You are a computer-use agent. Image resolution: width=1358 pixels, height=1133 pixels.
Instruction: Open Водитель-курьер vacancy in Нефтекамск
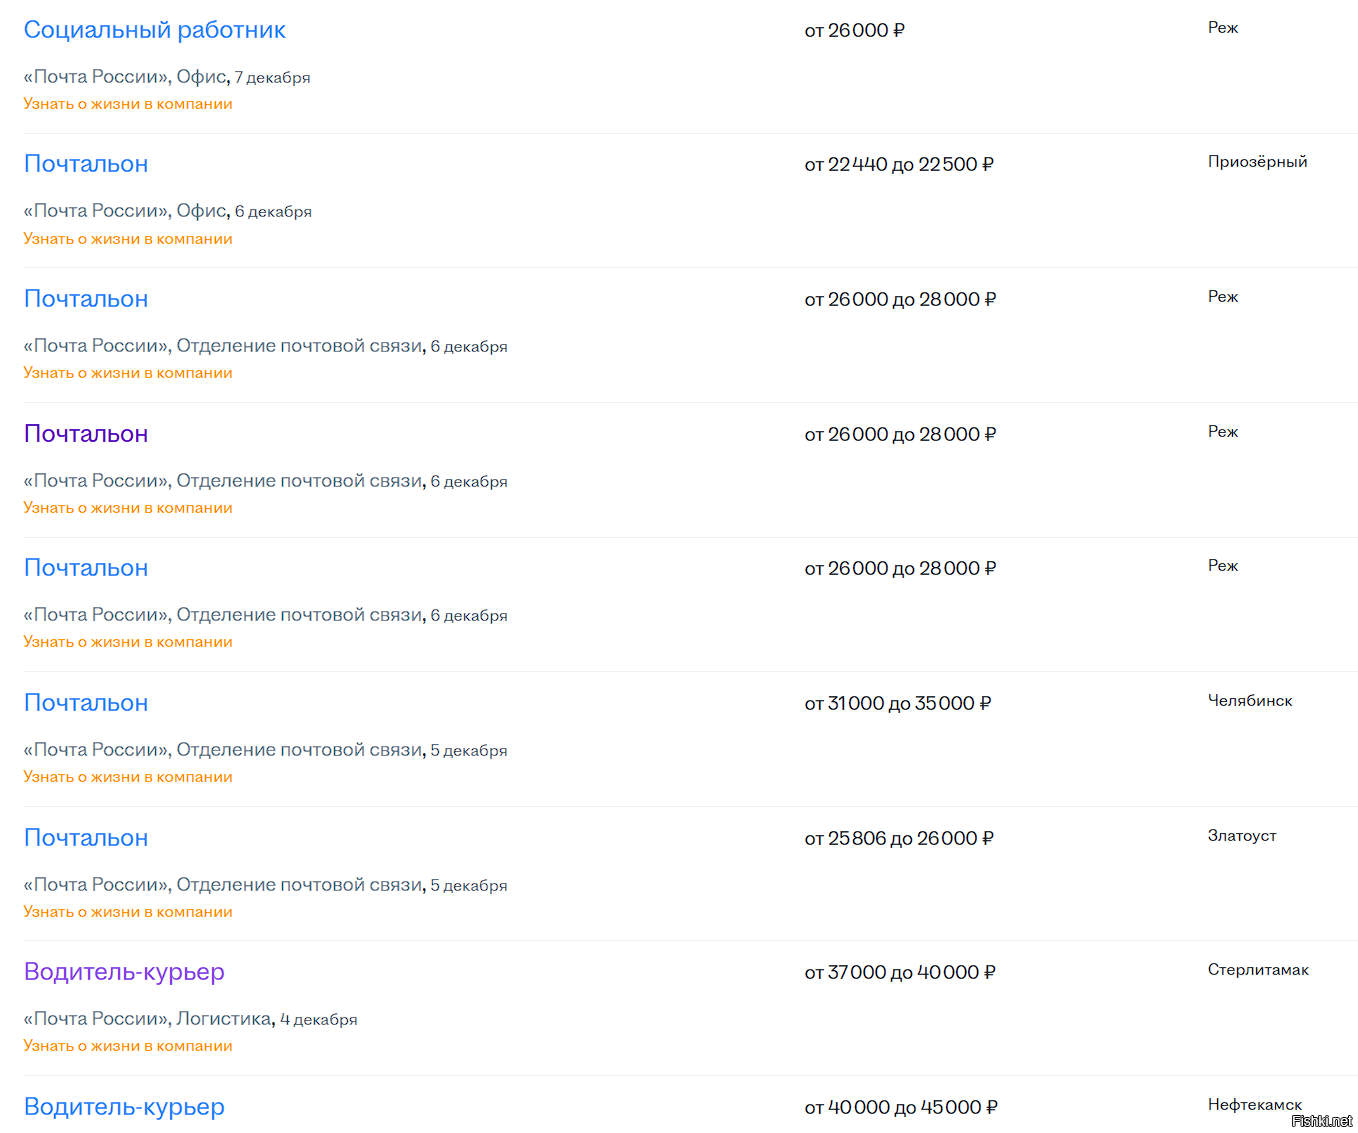pos(124,1107)
